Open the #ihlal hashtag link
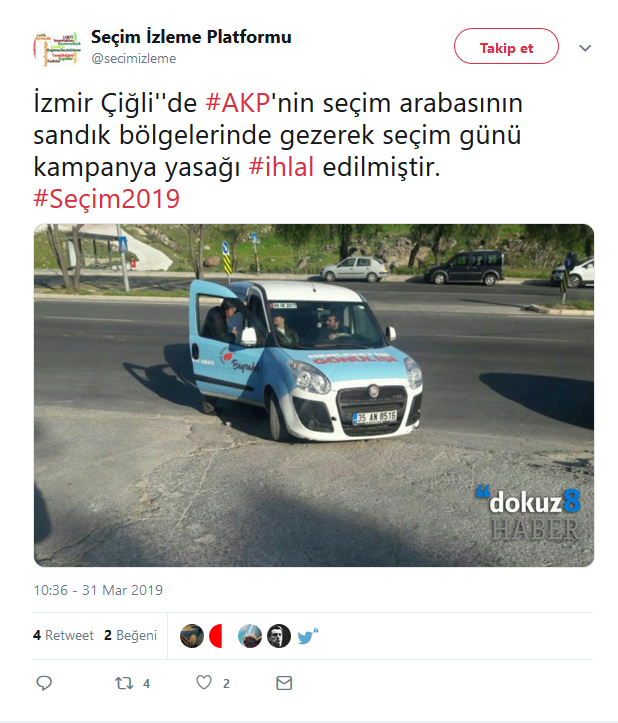This screenshot has height=723, width=618. point(281,166)
